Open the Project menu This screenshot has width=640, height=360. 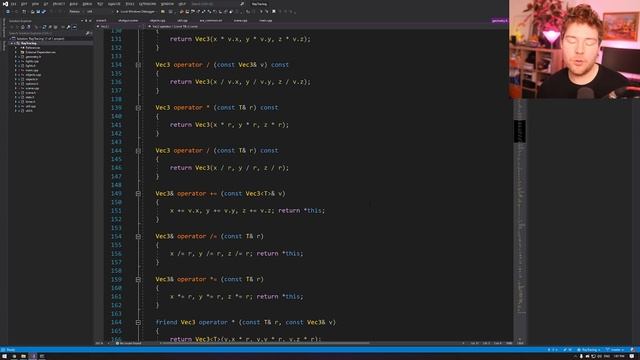59,4
